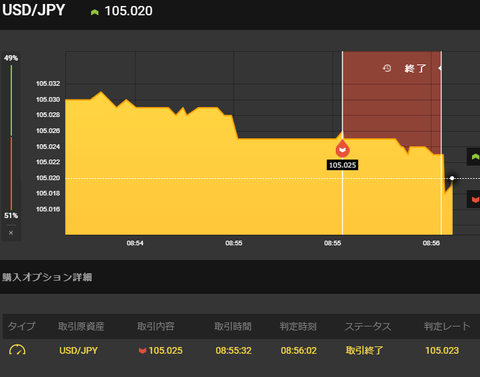Click the red Low arrow button at right edge
Image resolution: width=480 pixels, height=377 pixels.
475,199
